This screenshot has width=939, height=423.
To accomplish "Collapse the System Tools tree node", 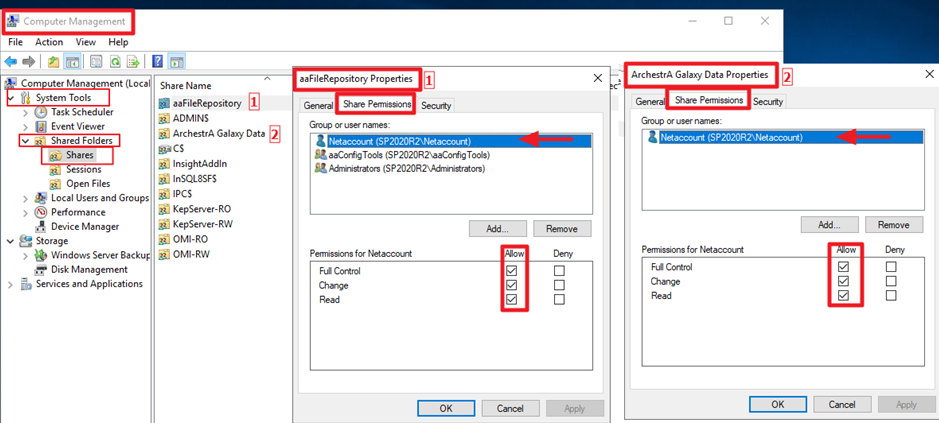I will coord(11,97).
